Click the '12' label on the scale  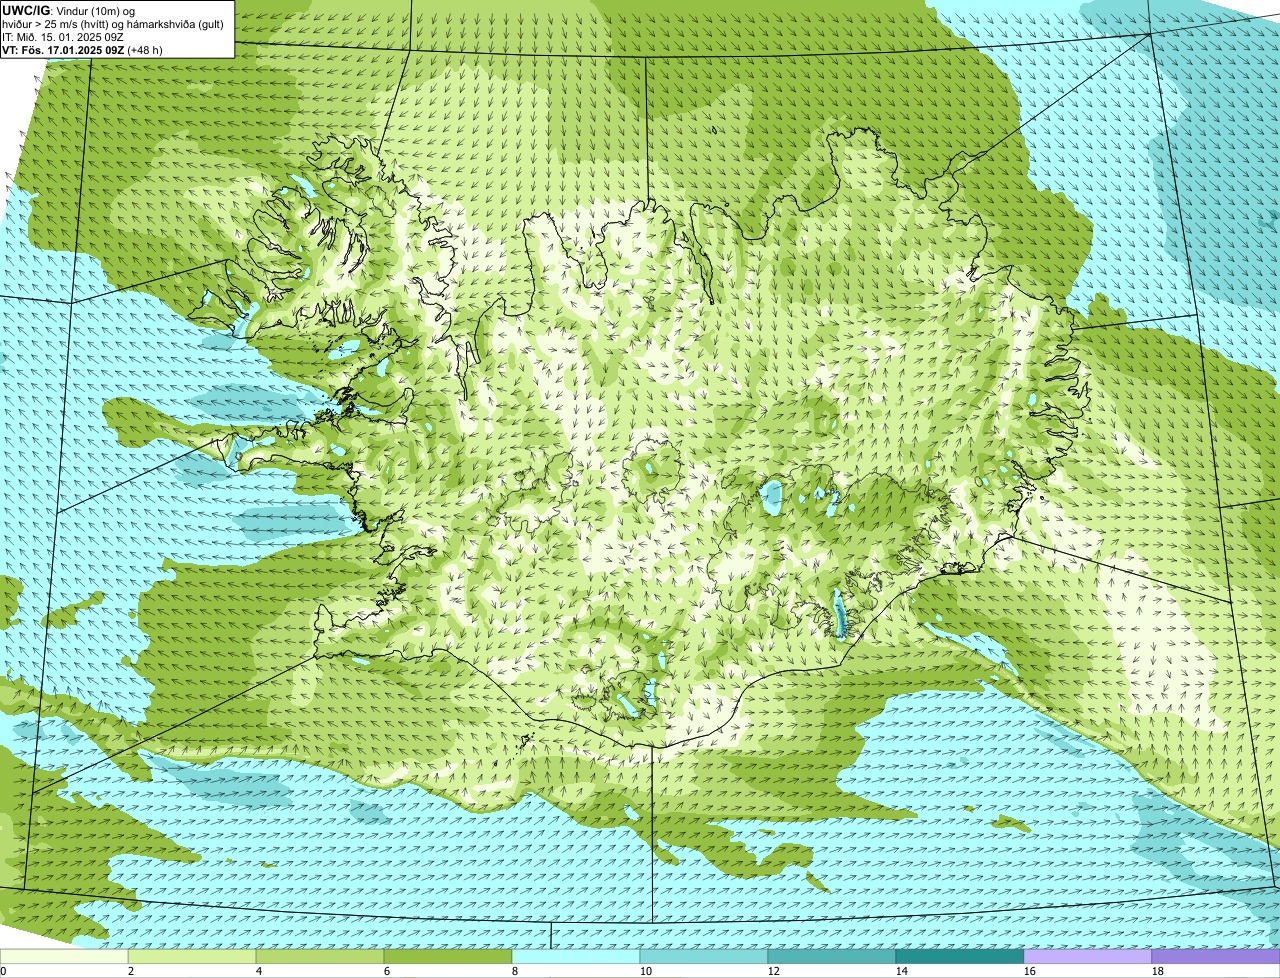(774, 971)
